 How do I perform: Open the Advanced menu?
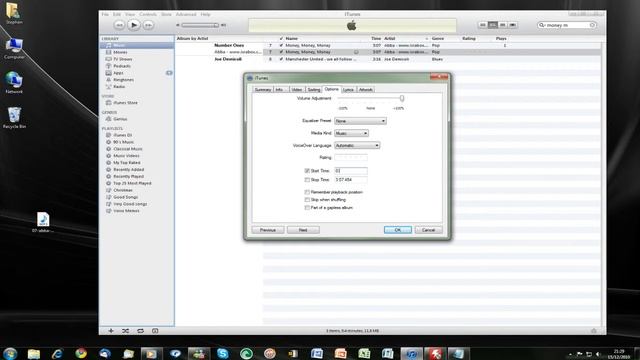186,14
